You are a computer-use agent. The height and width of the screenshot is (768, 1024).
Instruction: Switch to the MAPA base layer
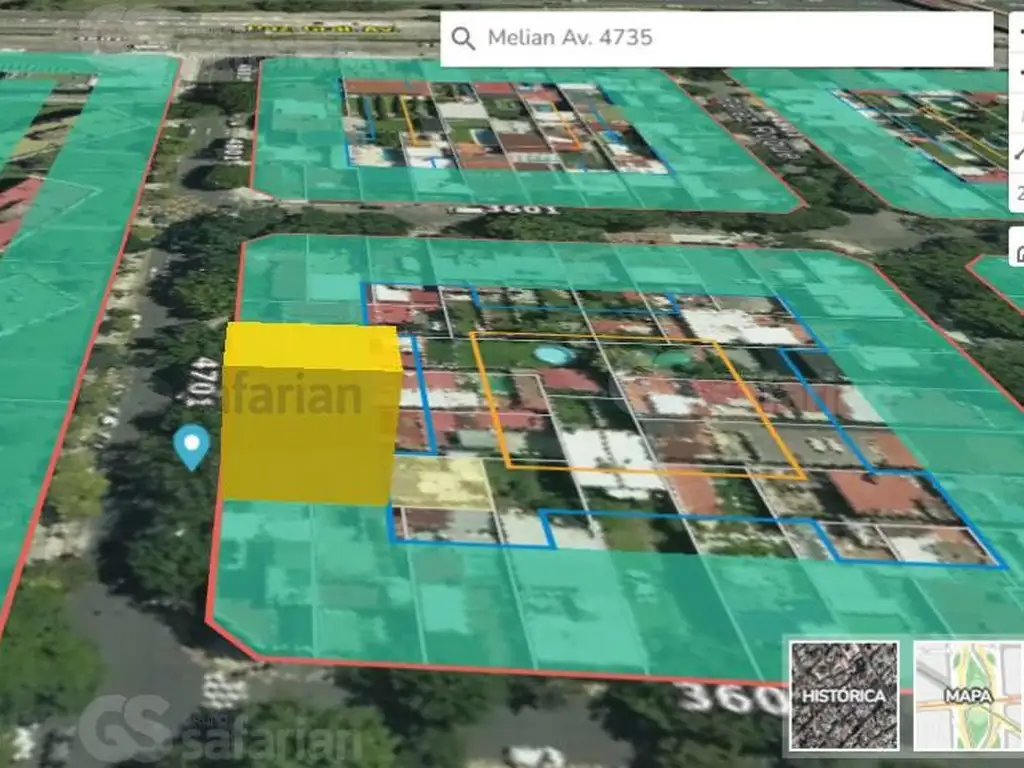click(x=966, y=696)
